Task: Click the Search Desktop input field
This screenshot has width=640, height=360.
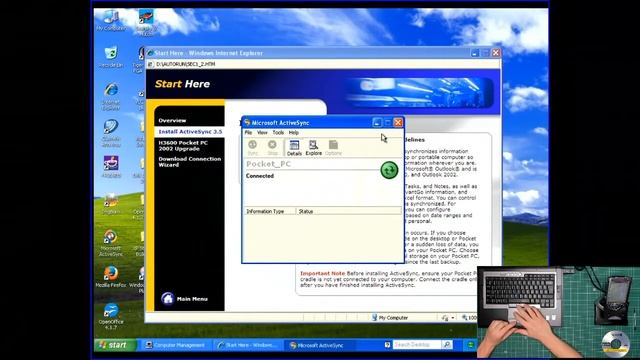Action: (416, 345)
